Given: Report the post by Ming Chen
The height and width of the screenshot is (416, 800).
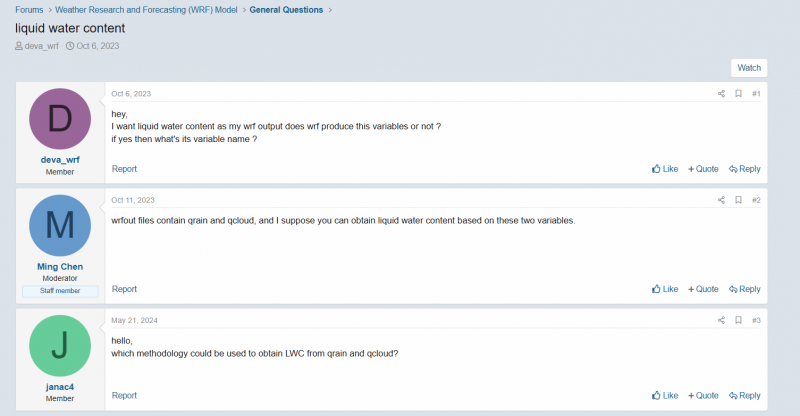Looking at the screenshot, I should tap(124, 289).
